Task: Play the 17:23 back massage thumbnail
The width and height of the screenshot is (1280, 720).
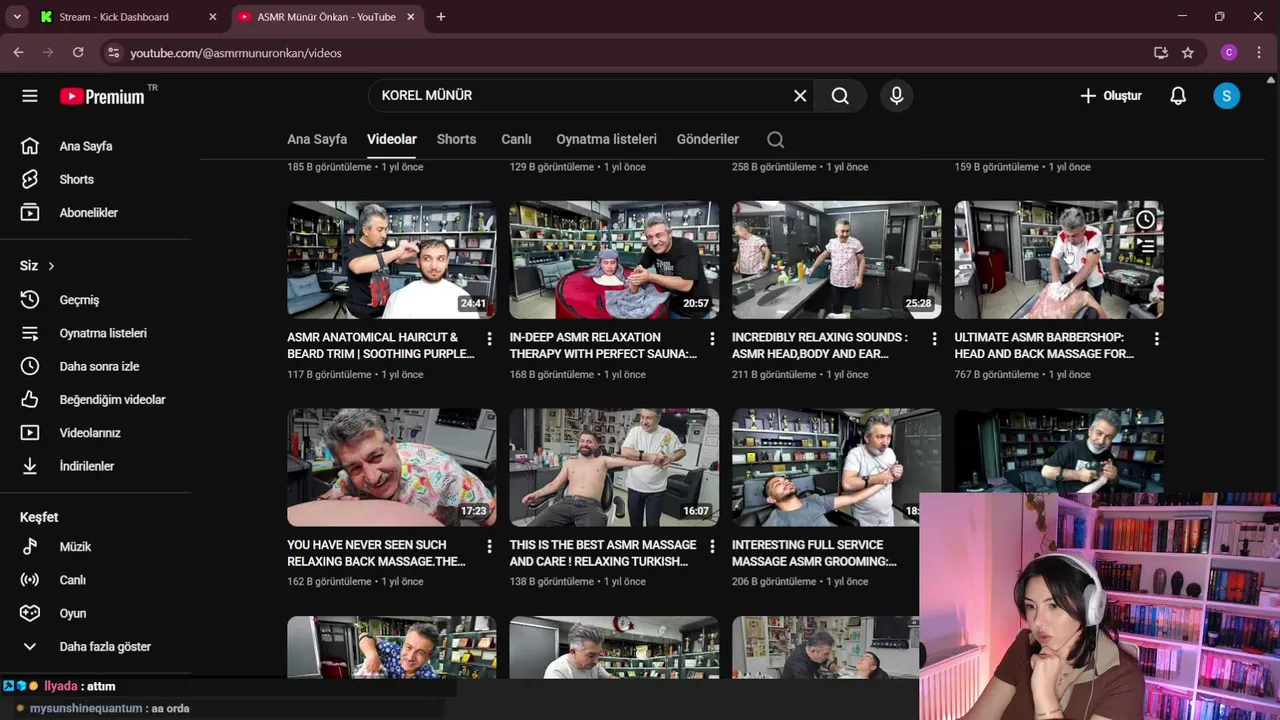Action: click(392, 467)
